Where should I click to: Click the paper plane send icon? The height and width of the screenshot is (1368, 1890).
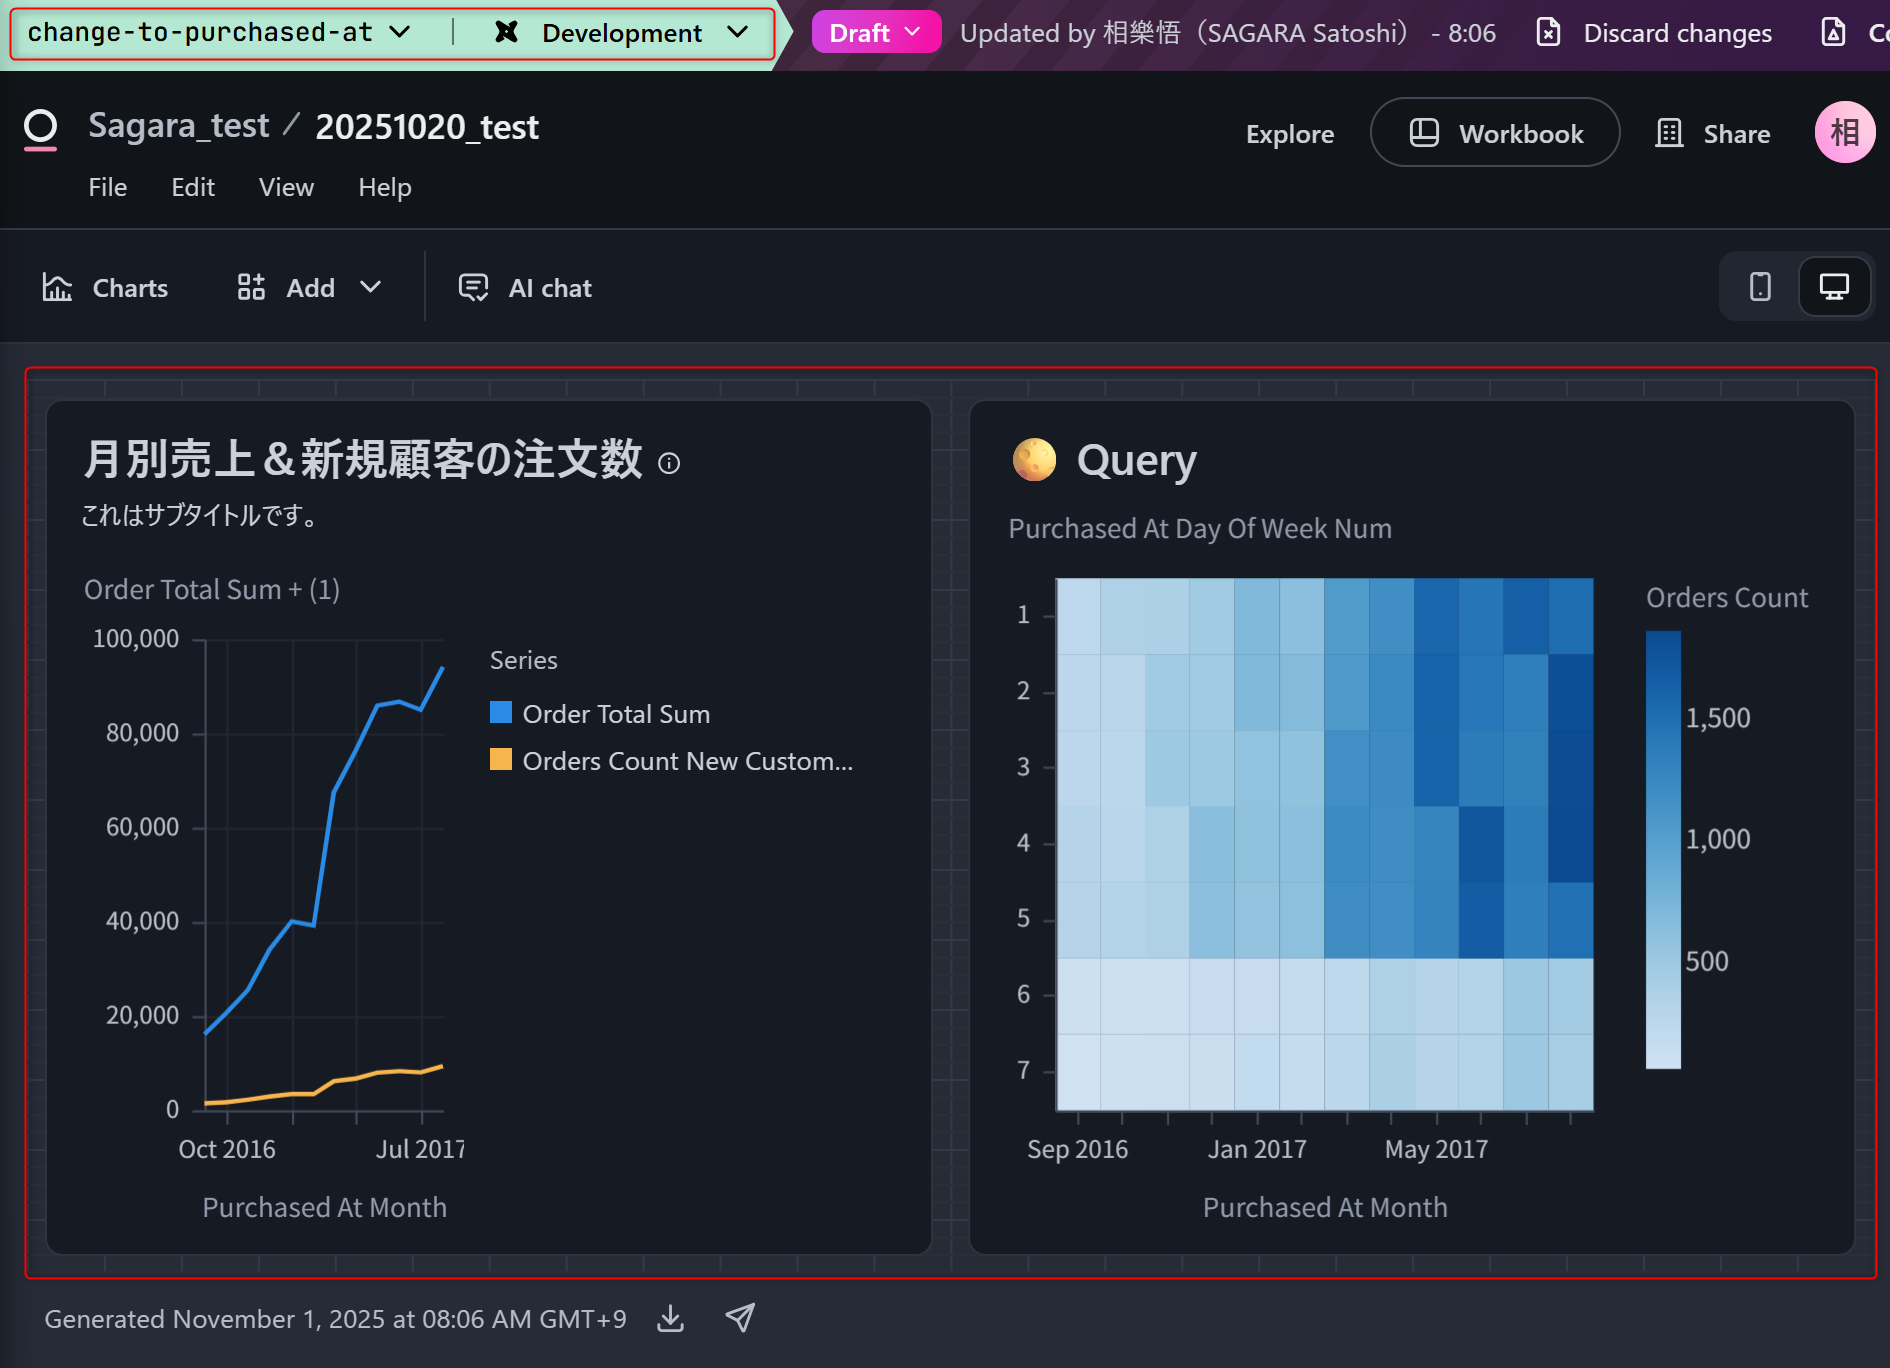(x=740, y=1318)
